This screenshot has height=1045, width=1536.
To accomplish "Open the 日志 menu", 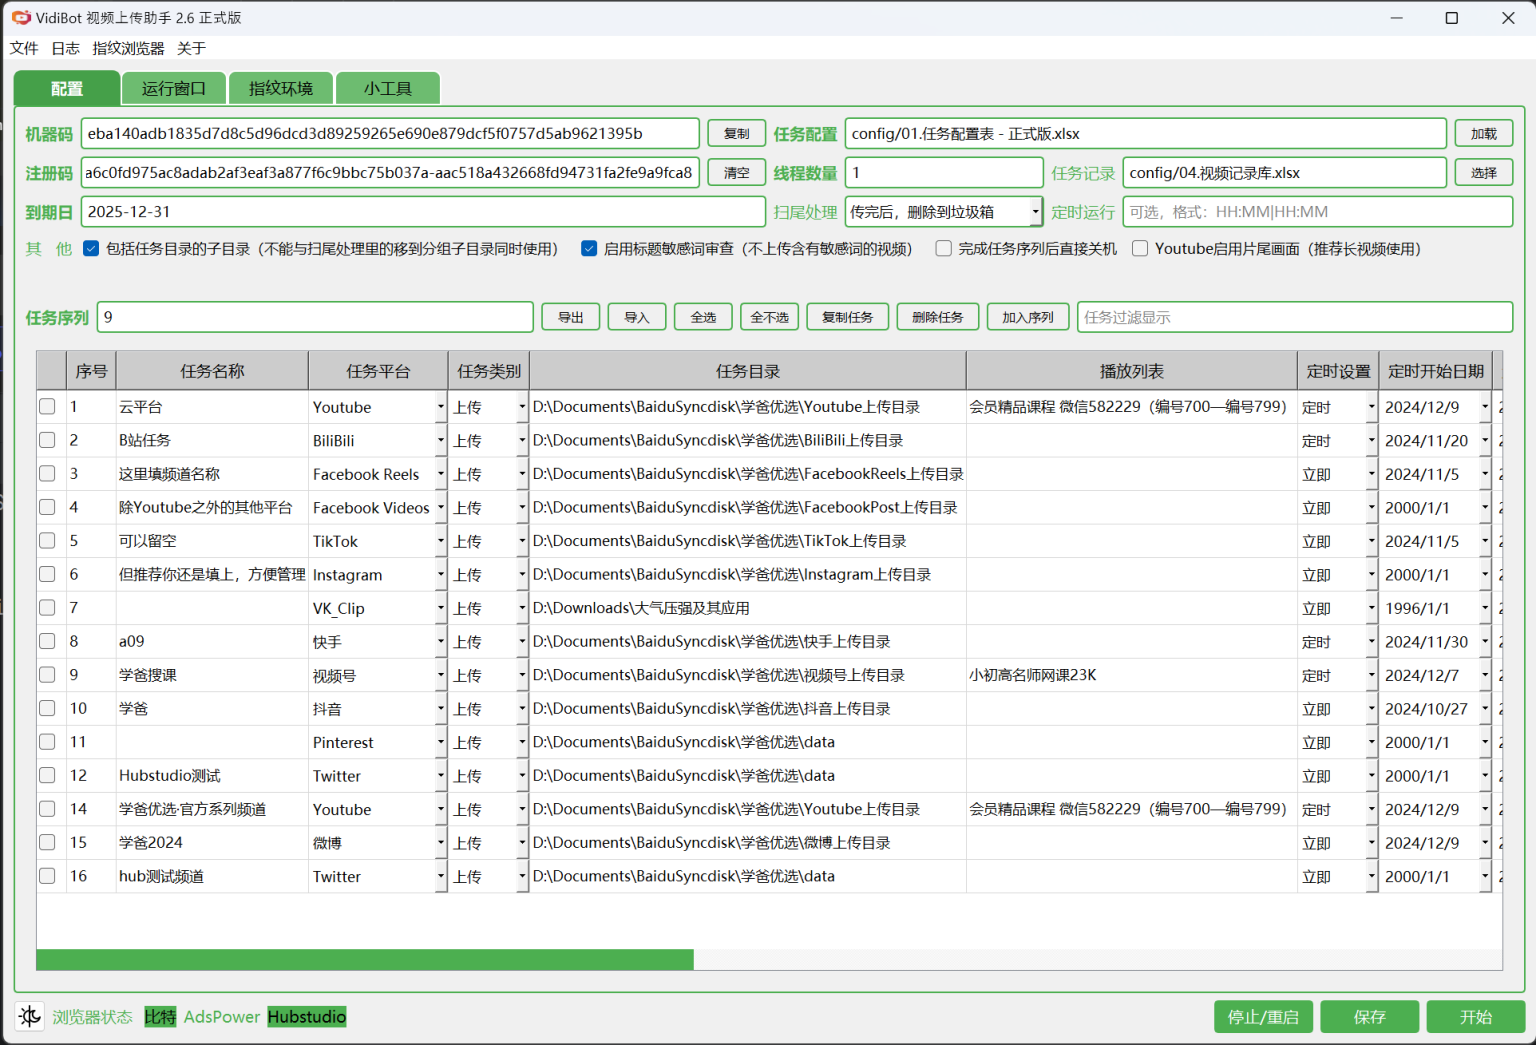I will 66,48.
